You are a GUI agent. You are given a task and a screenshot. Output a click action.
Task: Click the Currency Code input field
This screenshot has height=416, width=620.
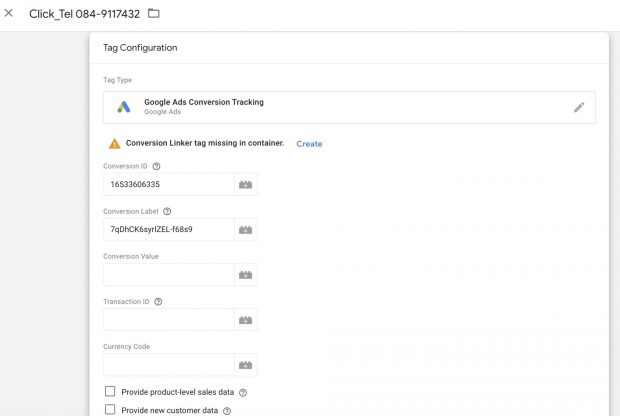pyautogui.click(x=169, y=365)
